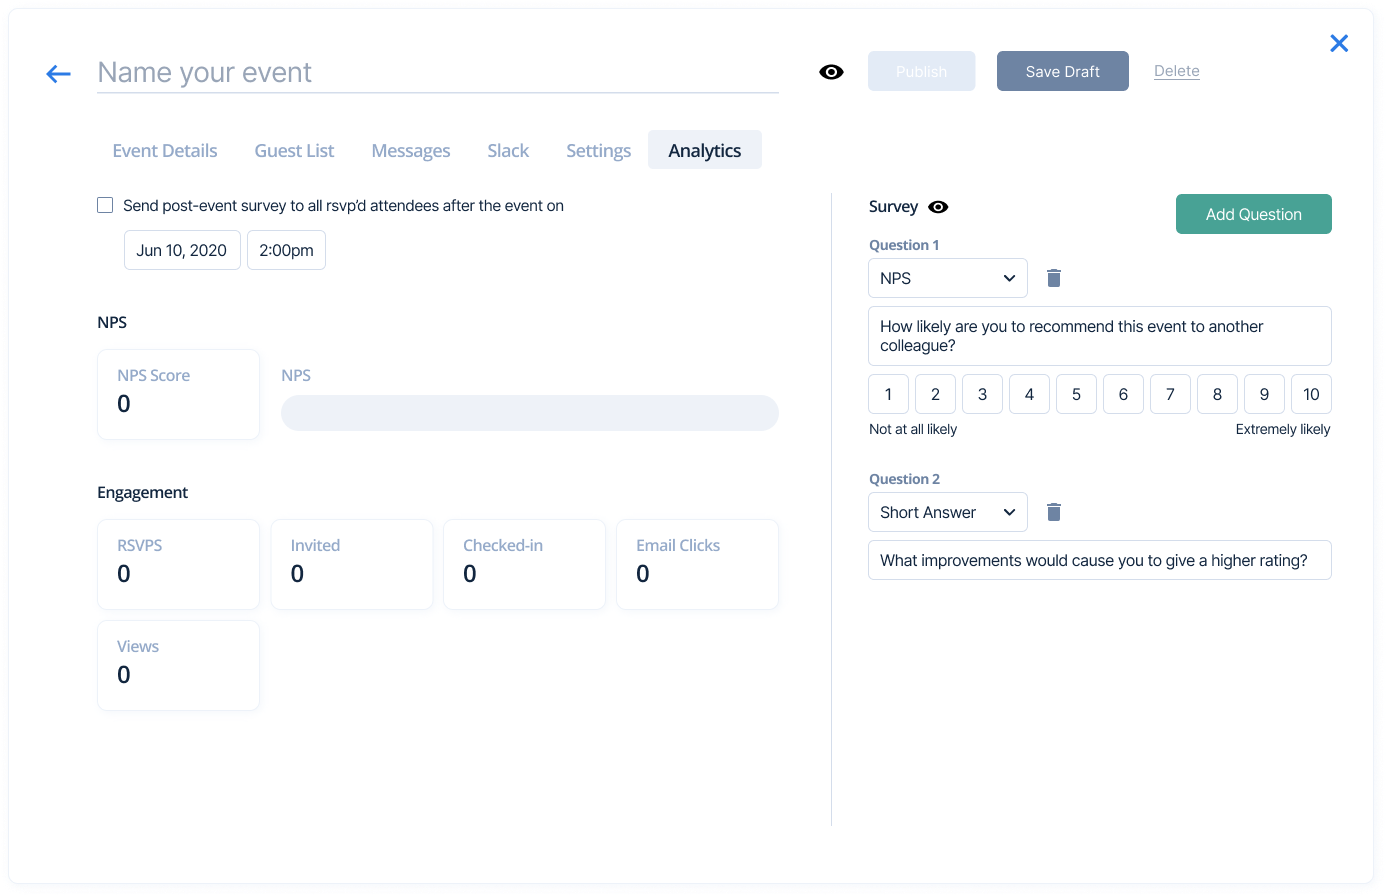Select rating 9 on the NPS scale
Screen dimensions: 1386x896
(x=1264, y=394)
